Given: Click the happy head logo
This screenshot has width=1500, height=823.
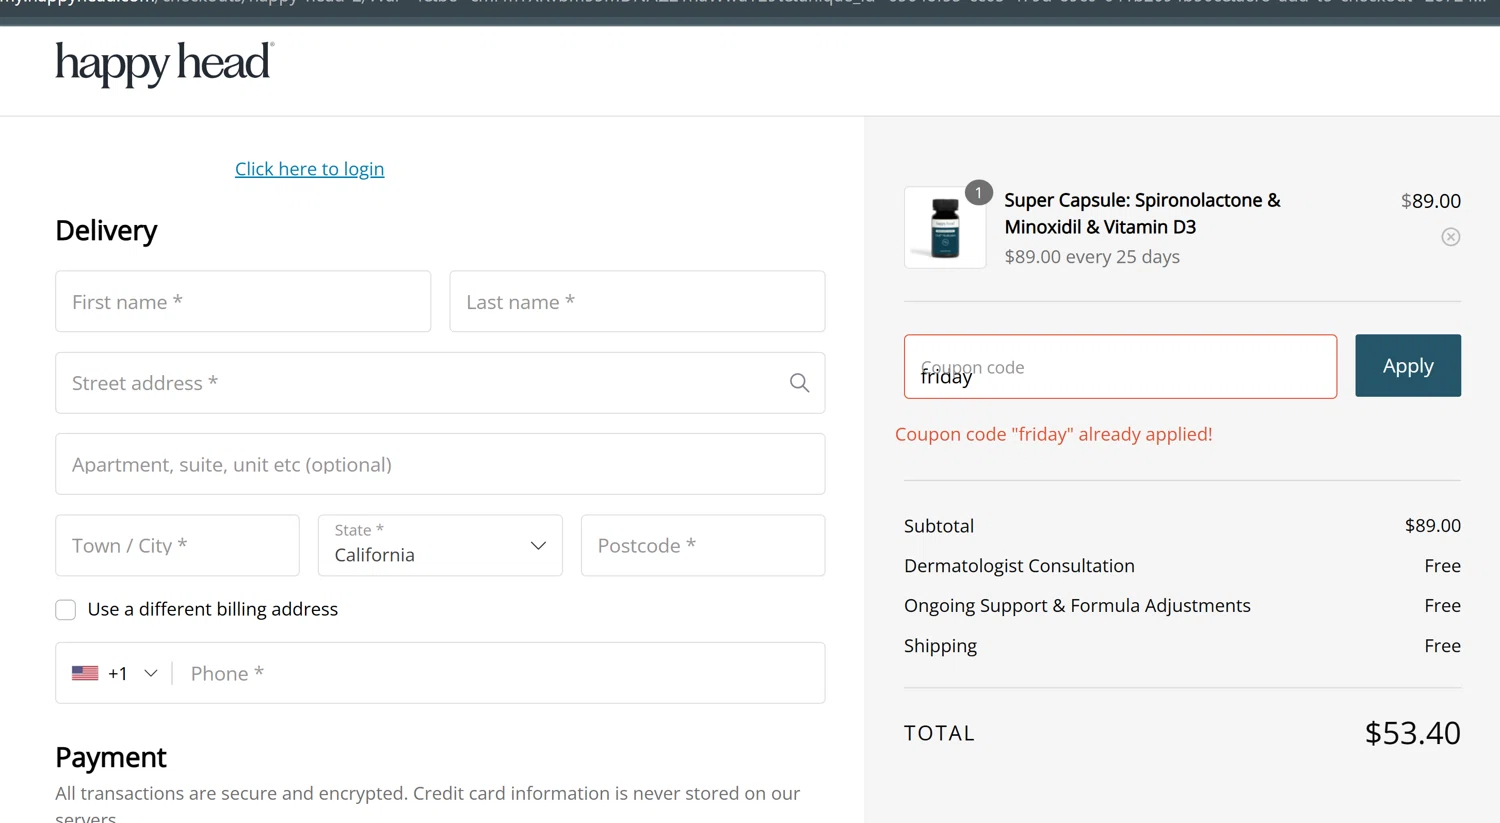Looking at the screenshot, I should click(164, 64).
